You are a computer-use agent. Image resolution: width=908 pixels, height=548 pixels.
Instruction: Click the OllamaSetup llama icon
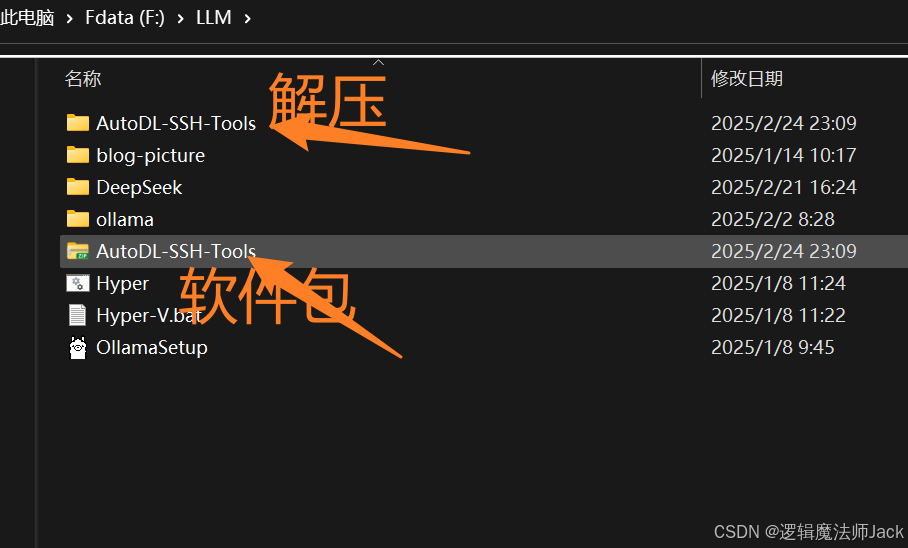tap(77, 348)
